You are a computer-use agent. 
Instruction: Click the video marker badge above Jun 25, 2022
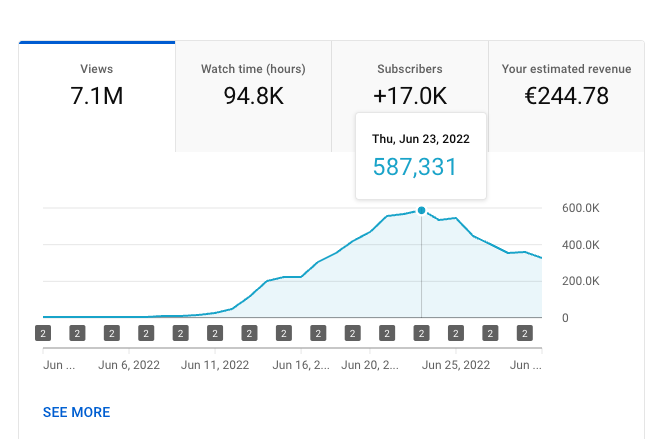(x=455, y=333)
